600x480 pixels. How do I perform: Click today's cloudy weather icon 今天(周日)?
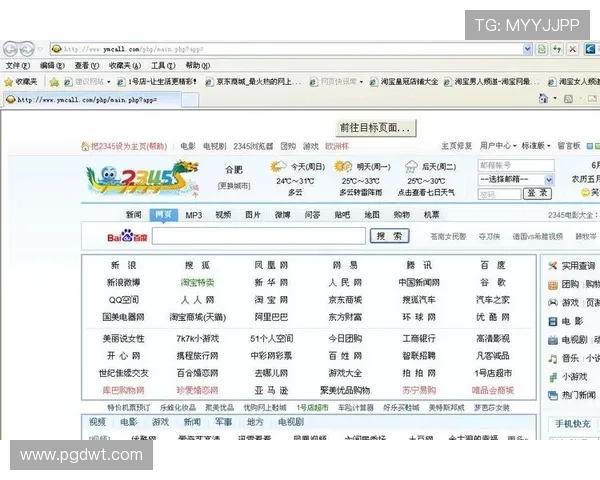(x=278, y=167)
